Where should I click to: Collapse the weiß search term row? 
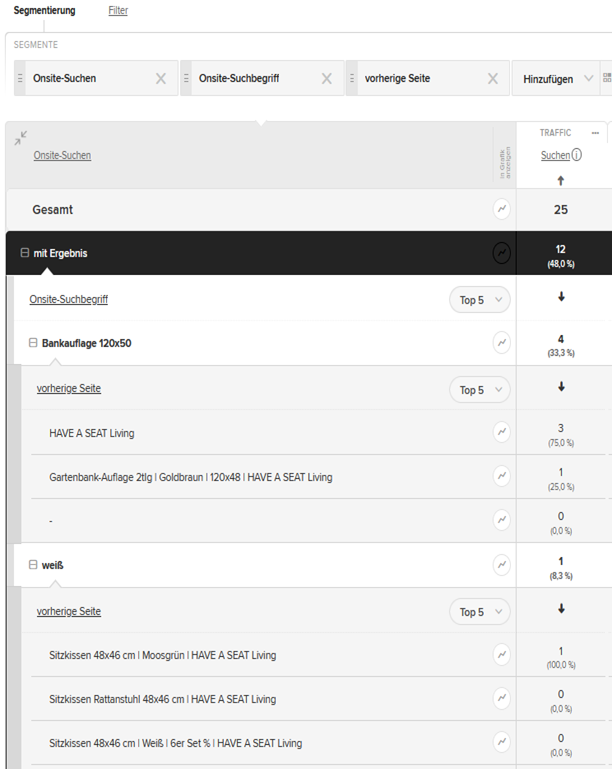pyautogui.click(x=33, y=565)
